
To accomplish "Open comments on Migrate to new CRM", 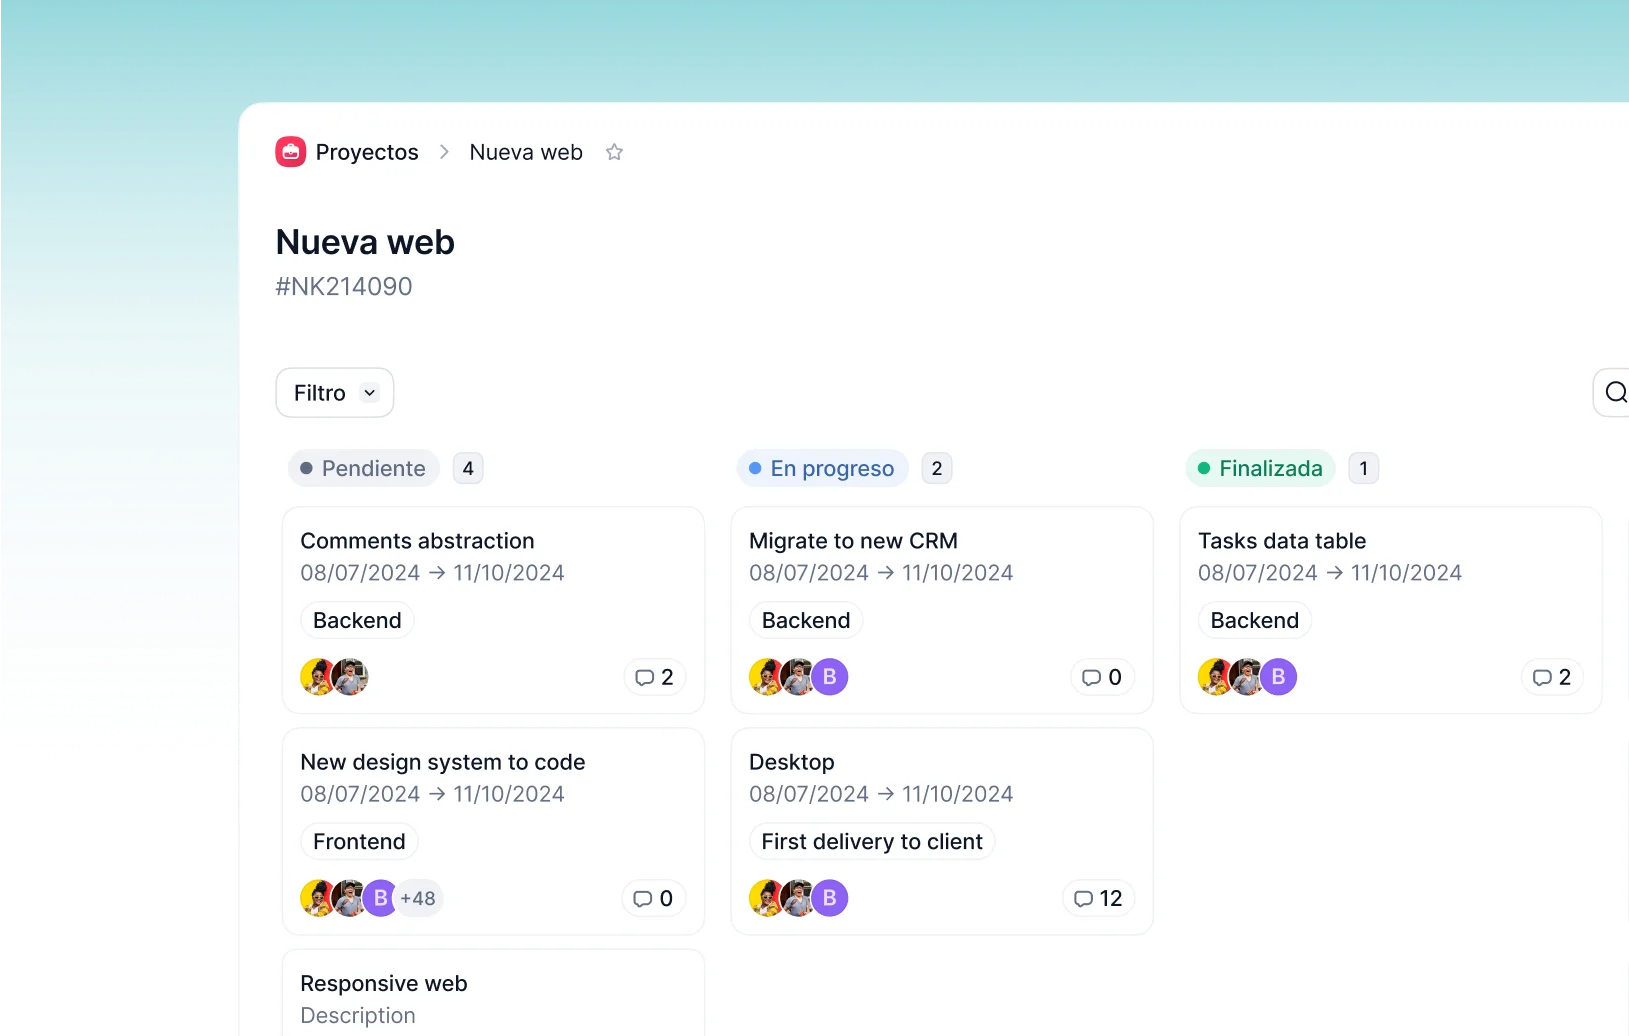I will coord(1101,677).
